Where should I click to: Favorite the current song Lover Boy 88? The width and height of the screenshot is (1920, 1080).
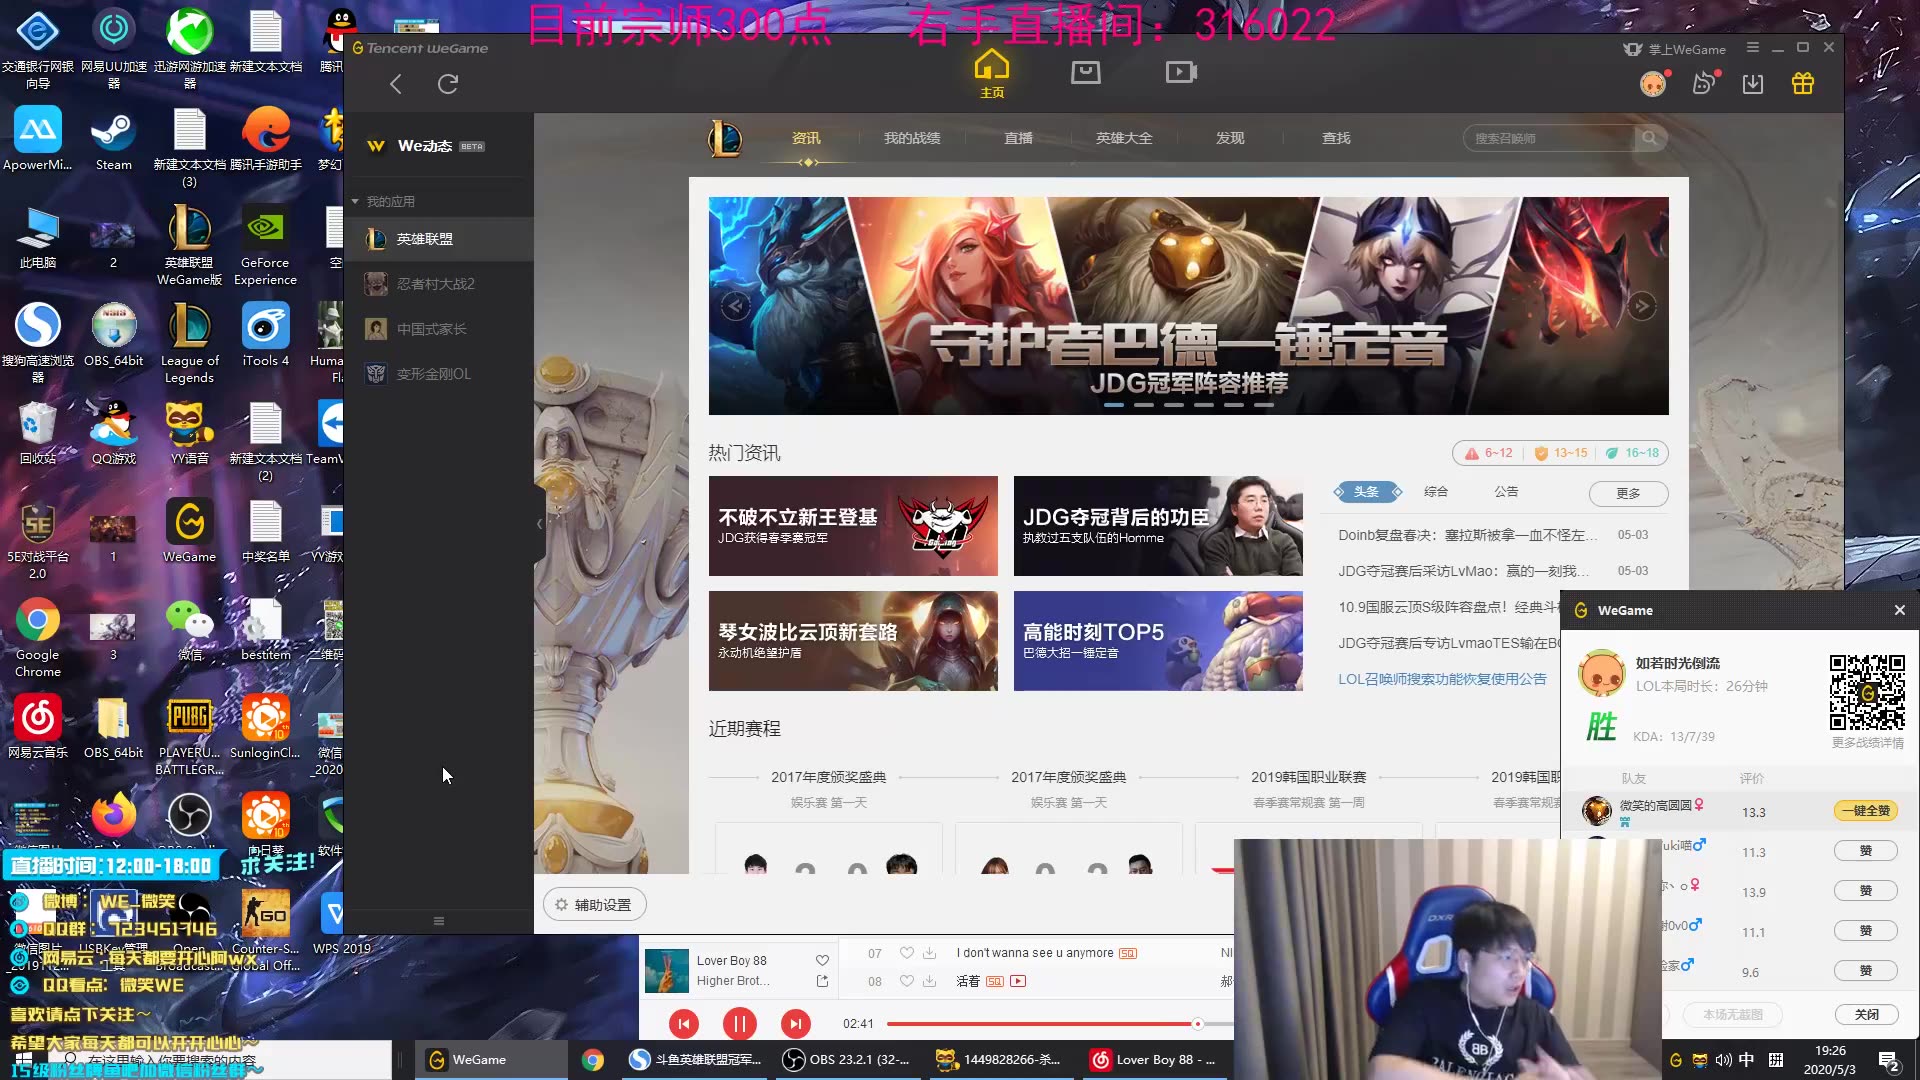coord(822,960)
